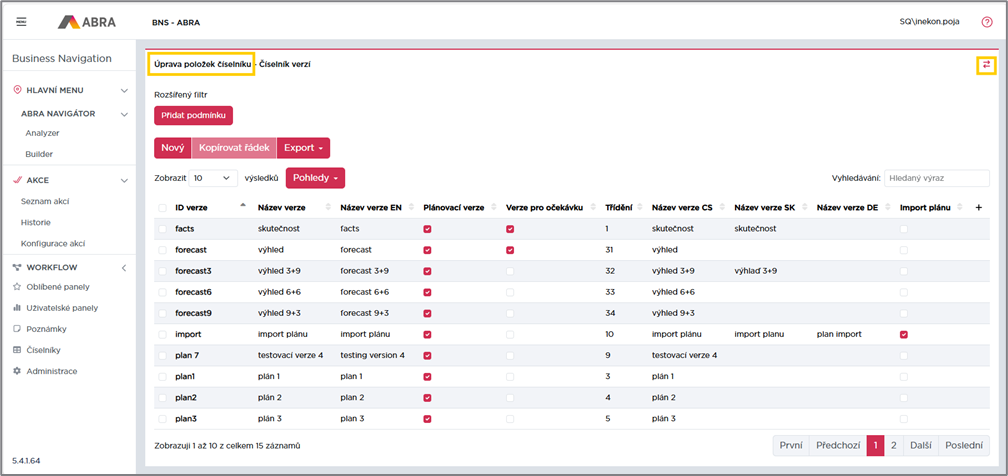The height and width of the screenshot is (476, 1008).
Task: Sort the Název verze column
Action: pos(330,207)
